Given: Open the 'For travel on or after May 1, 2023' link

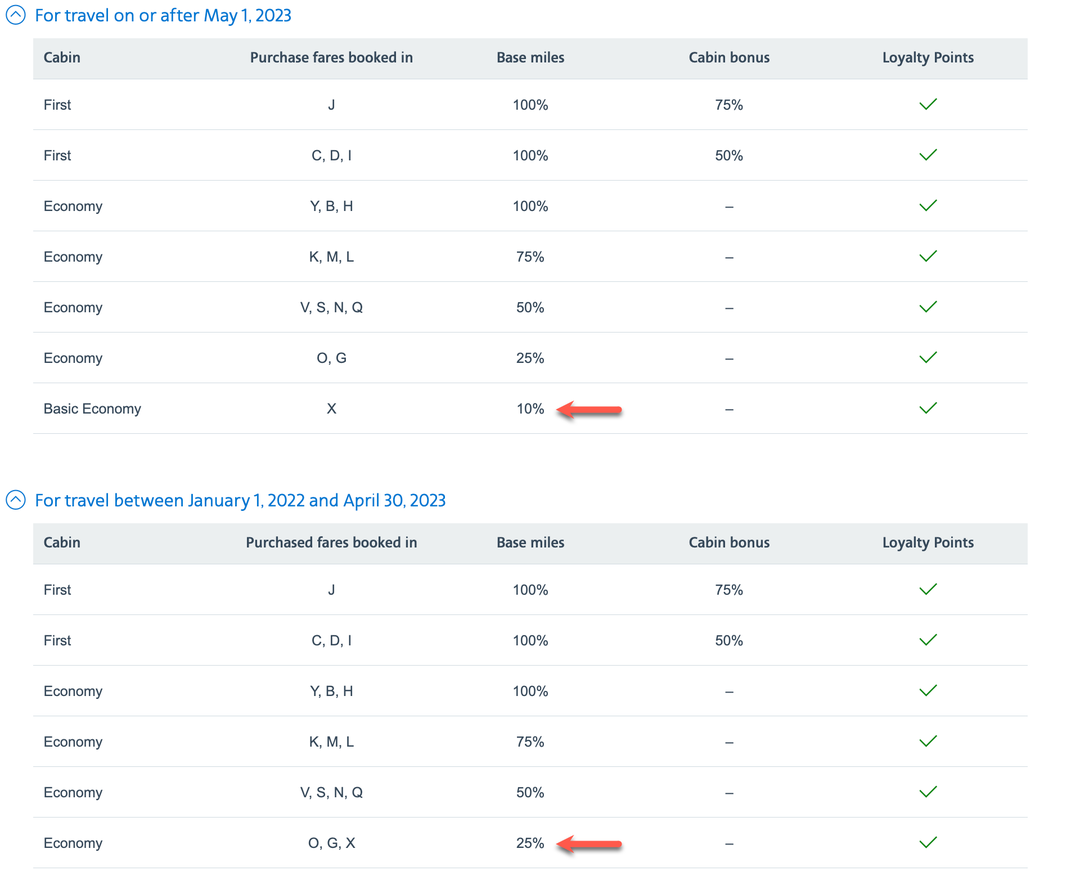Looking at the screenshot, I should (x=163, y=15).
